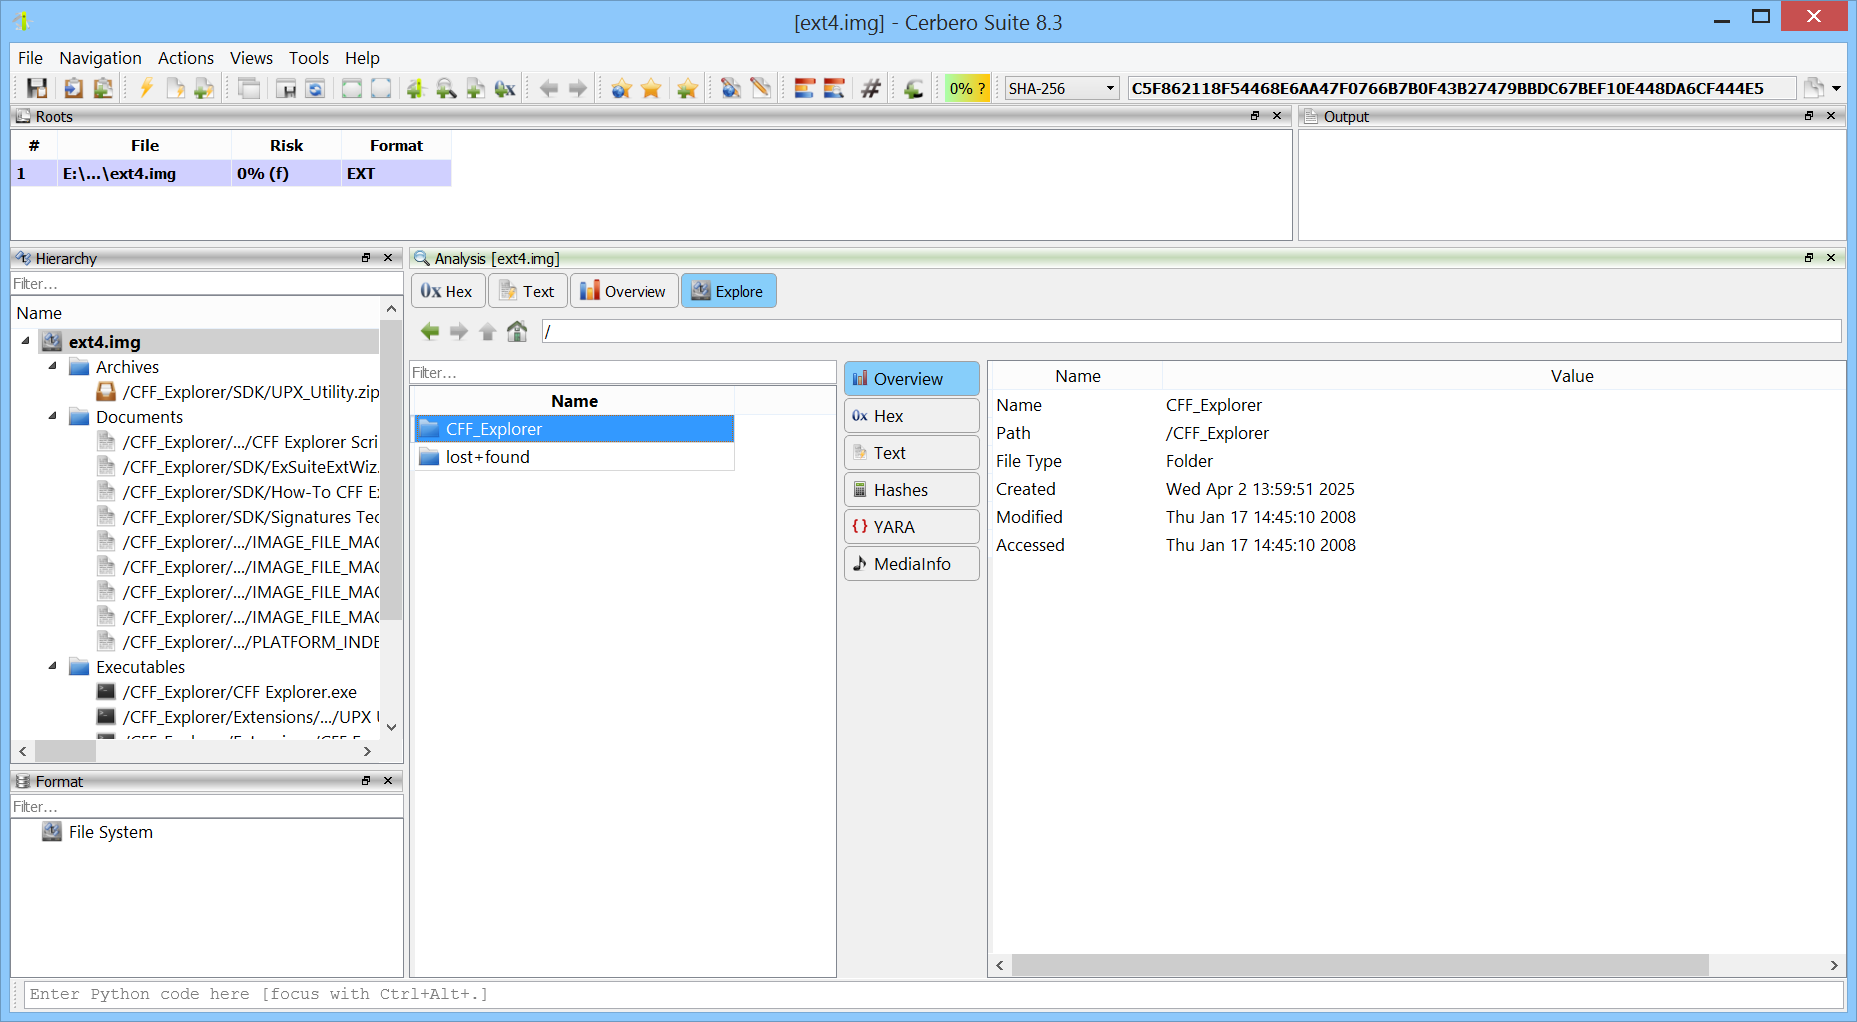Click the Hashes side button

(911, 490)
